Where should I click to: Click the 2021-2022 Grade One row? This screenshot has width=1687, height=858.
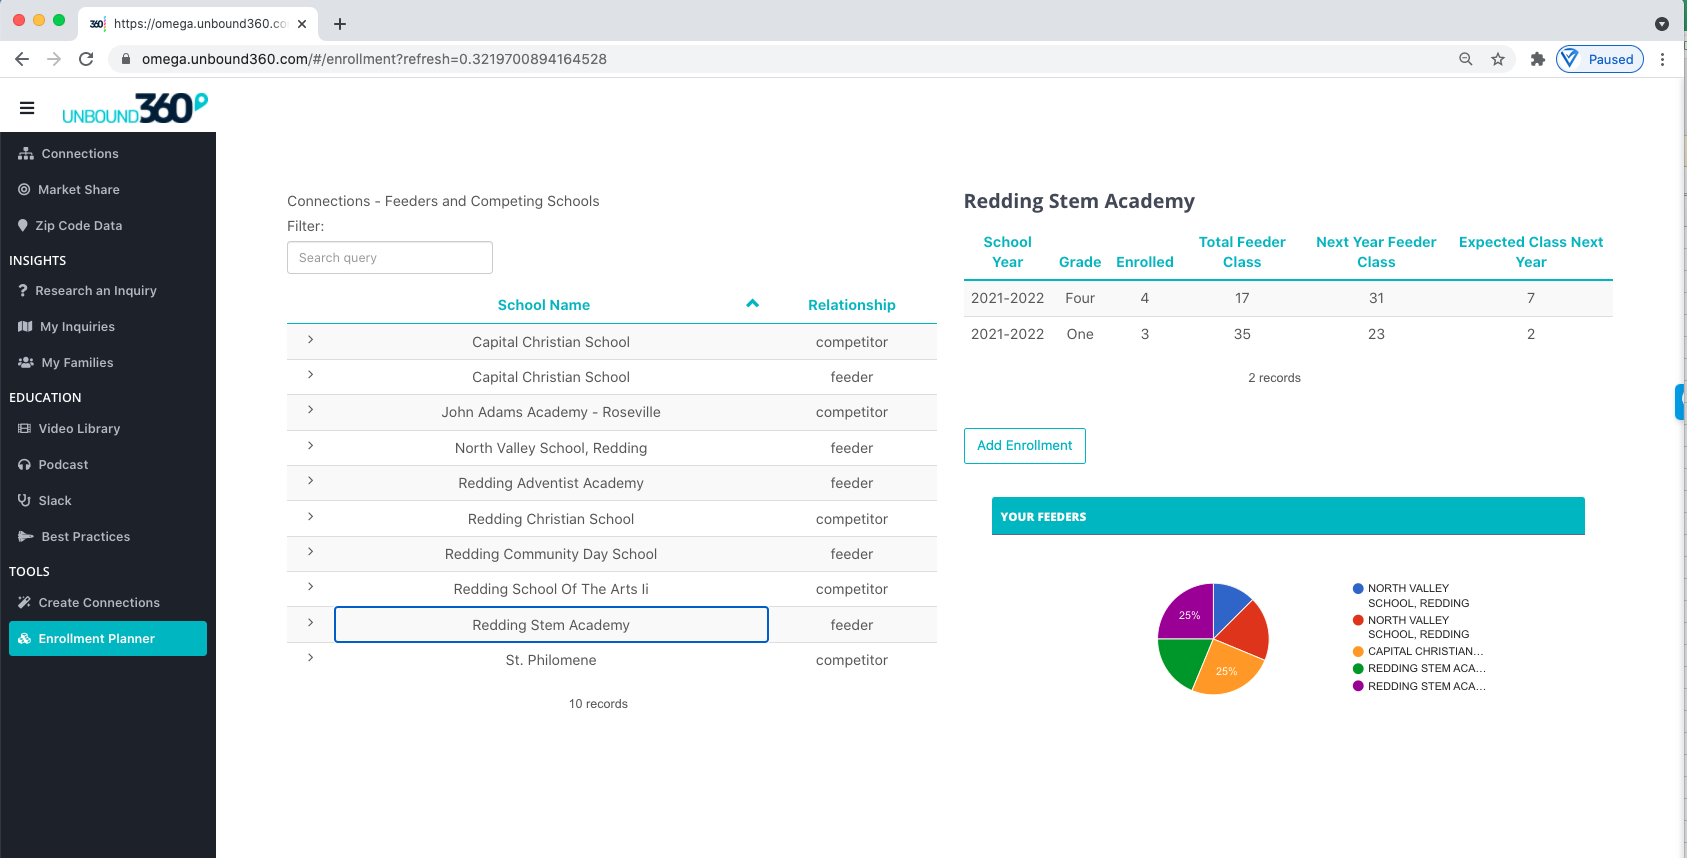tap(1288, 334)
